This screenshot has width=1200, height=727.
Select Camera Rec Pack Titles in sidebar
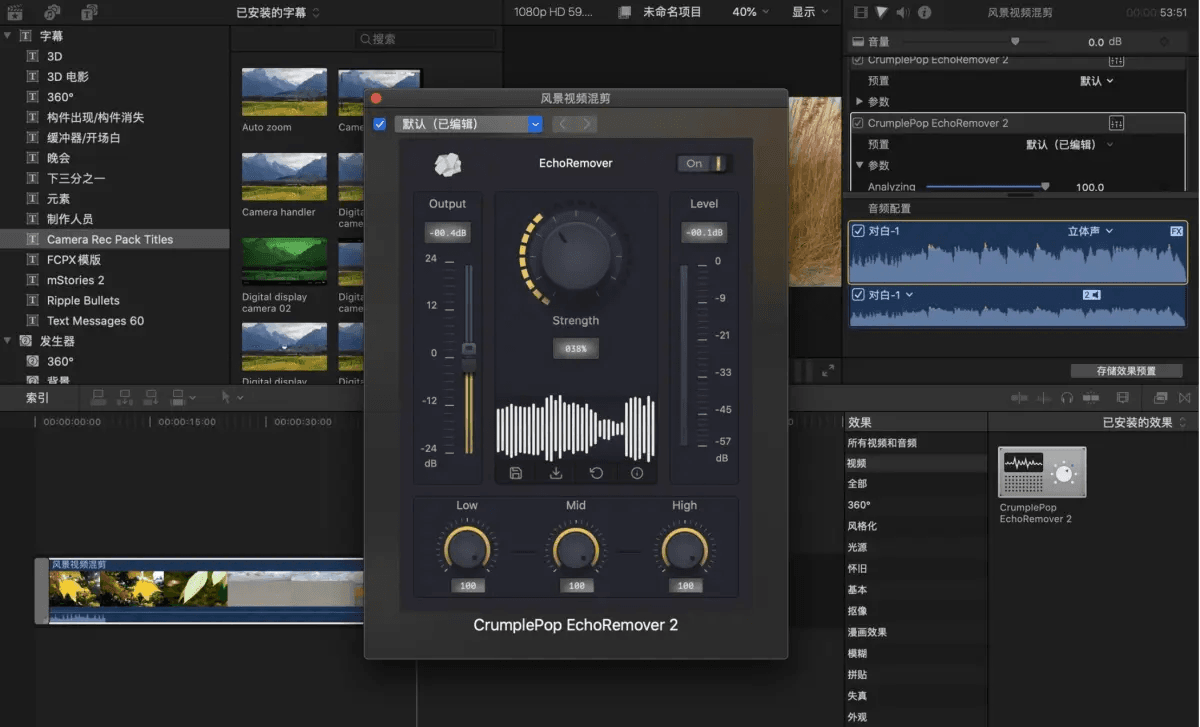[x=115, y=240]
